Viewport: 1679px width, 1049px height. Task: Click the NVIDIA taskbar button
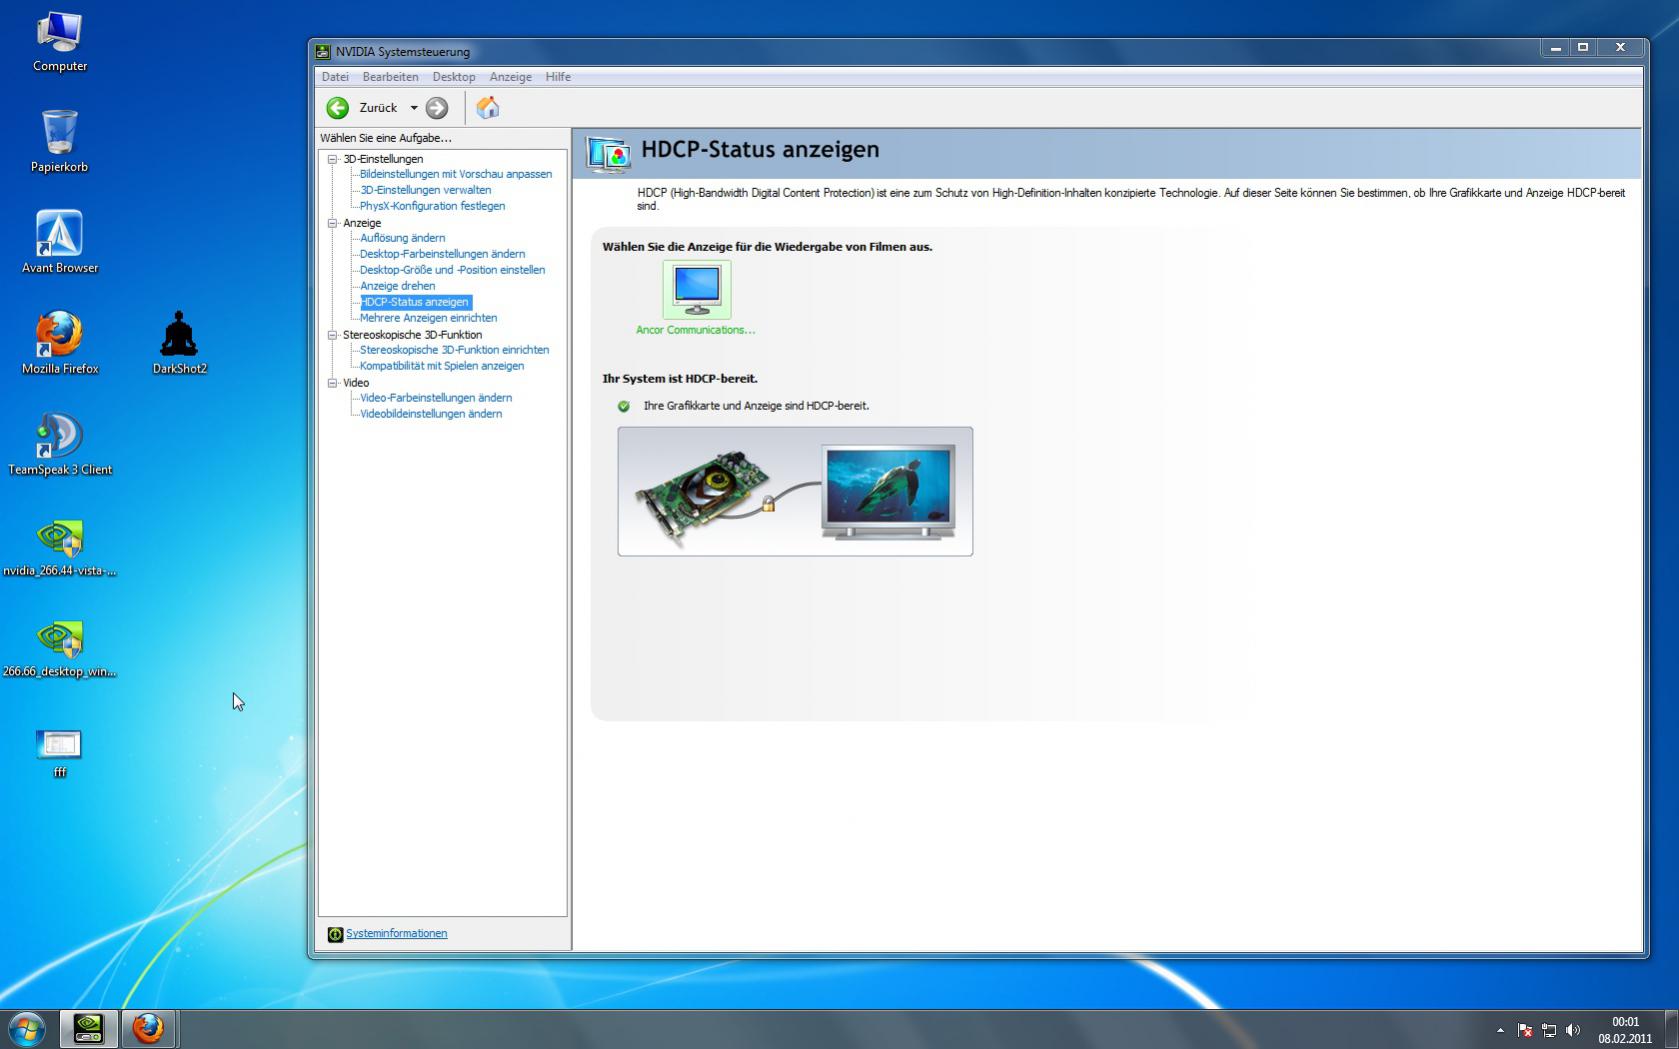(x=88, y=1029)
